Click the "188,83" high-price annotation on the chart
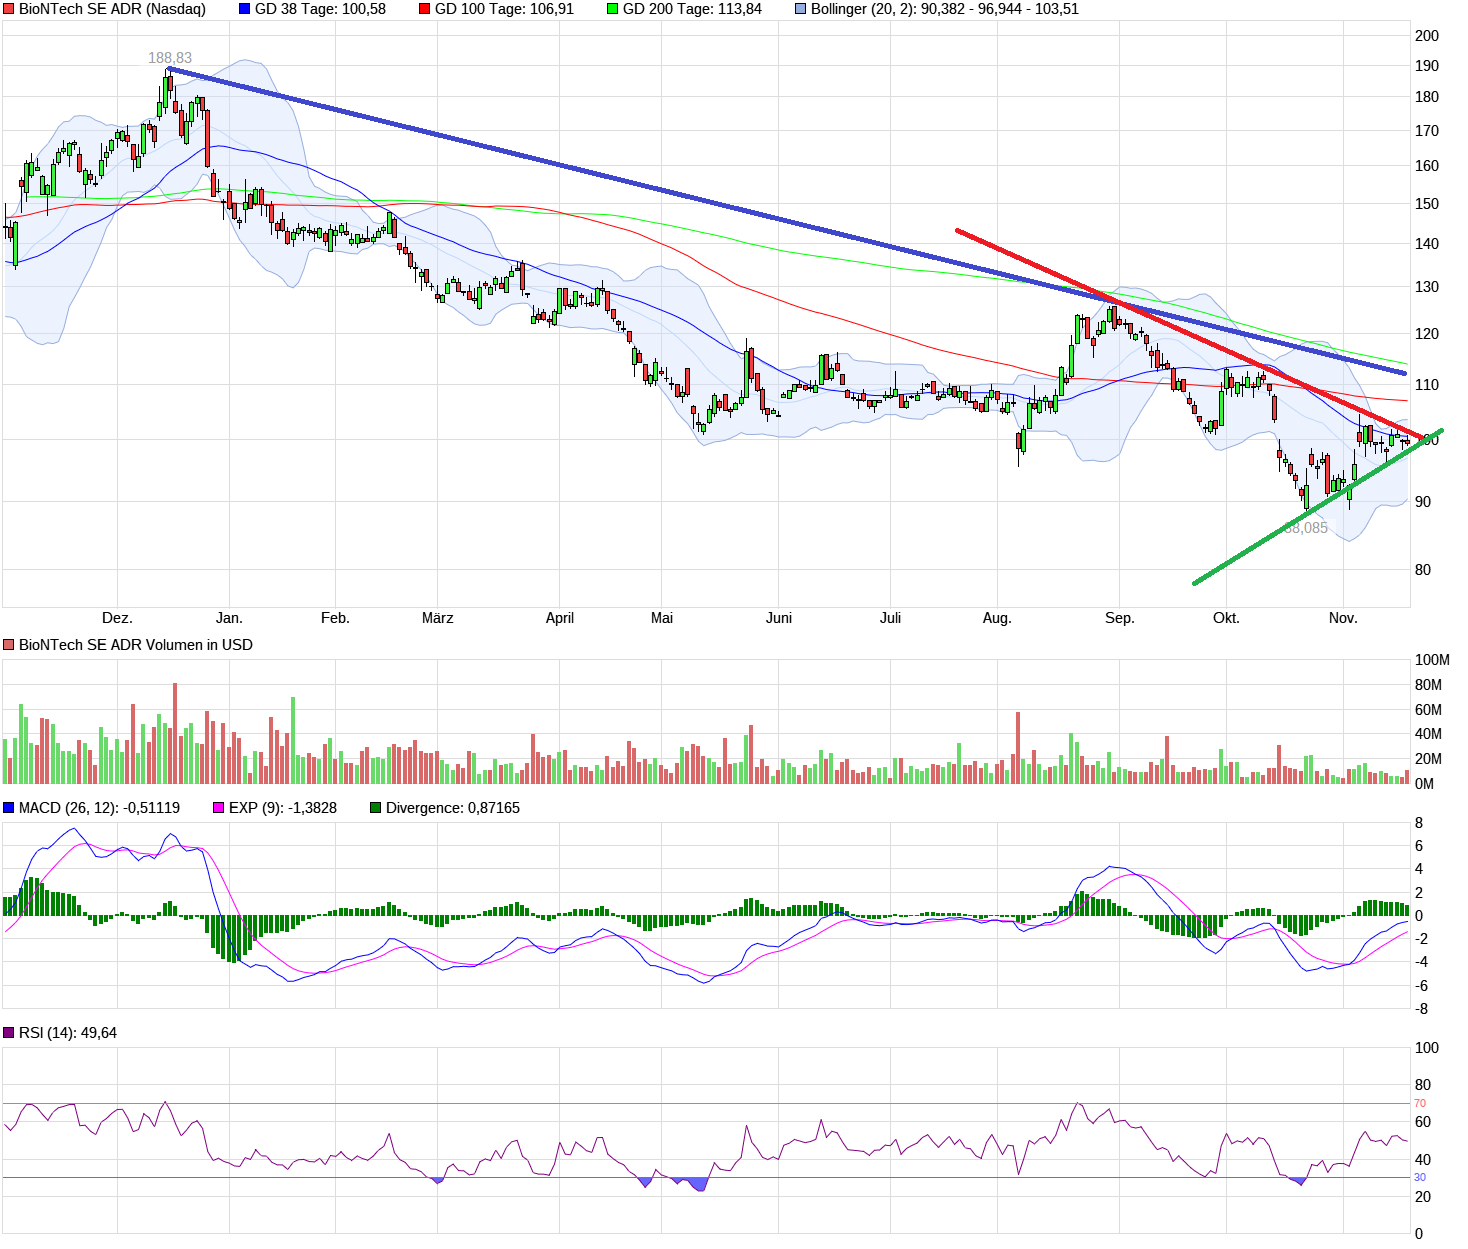Screen dimensions: 1468x1249 (170, 58)
